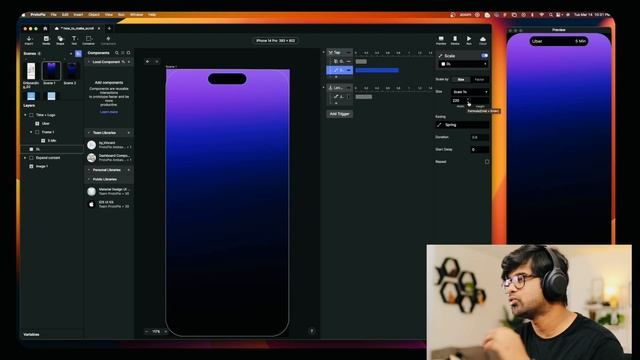This screenshot has height=360, width=640.
Task: Add a local component with plus
Action: pyautogui.click(x=129, y=62)
